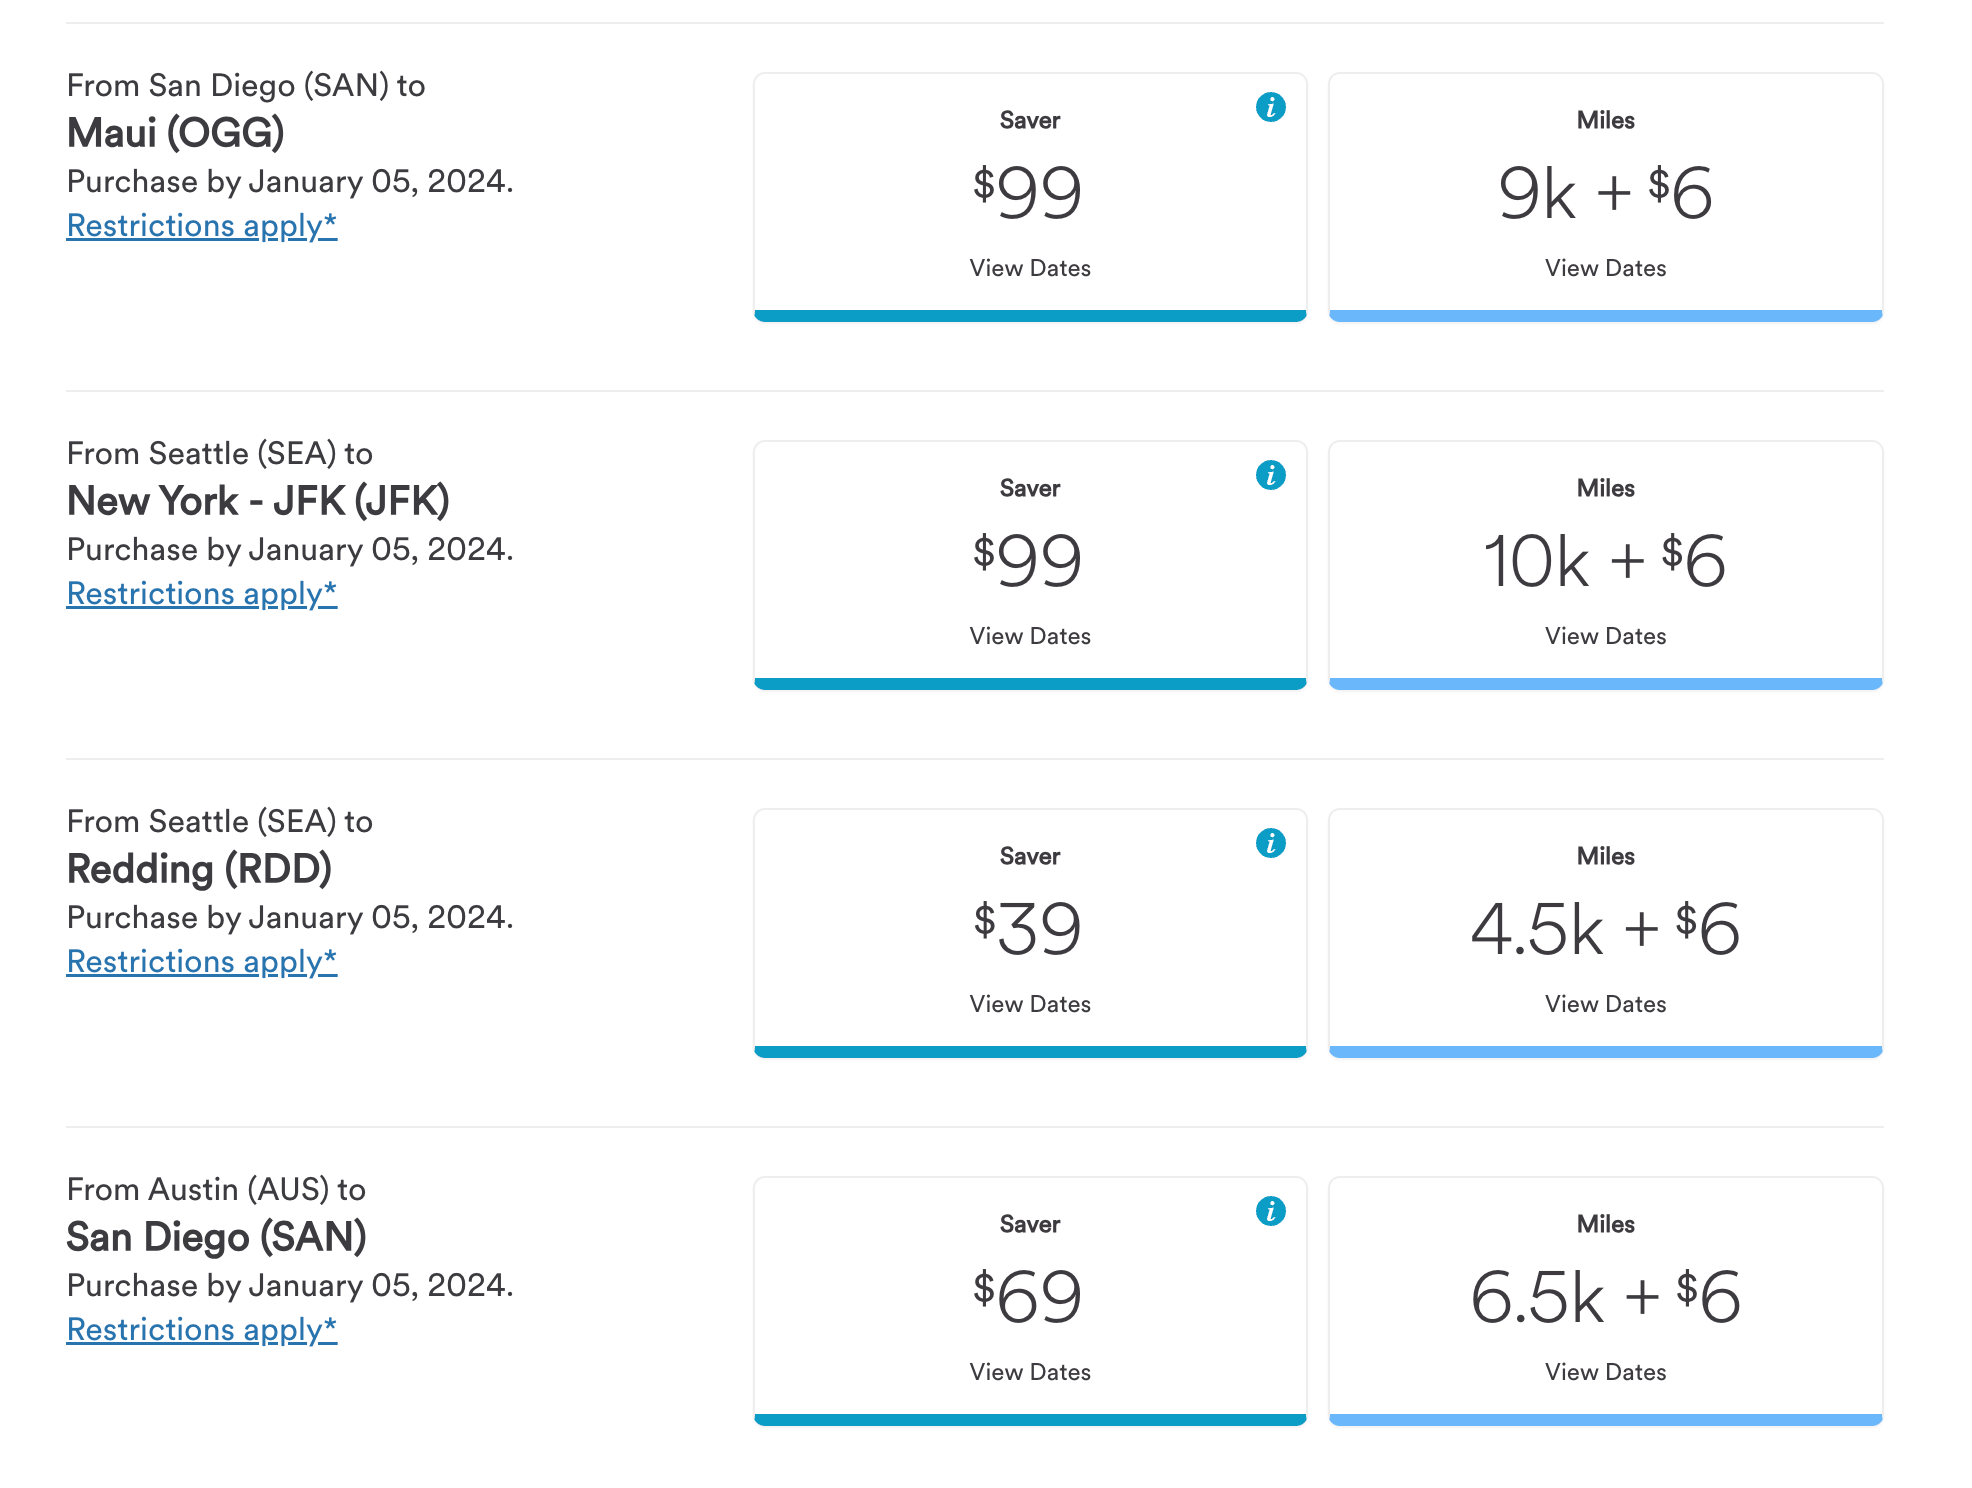Click the Redding (RDD) destination heading
The image size is (1972, 1488).
coord(199,869)
